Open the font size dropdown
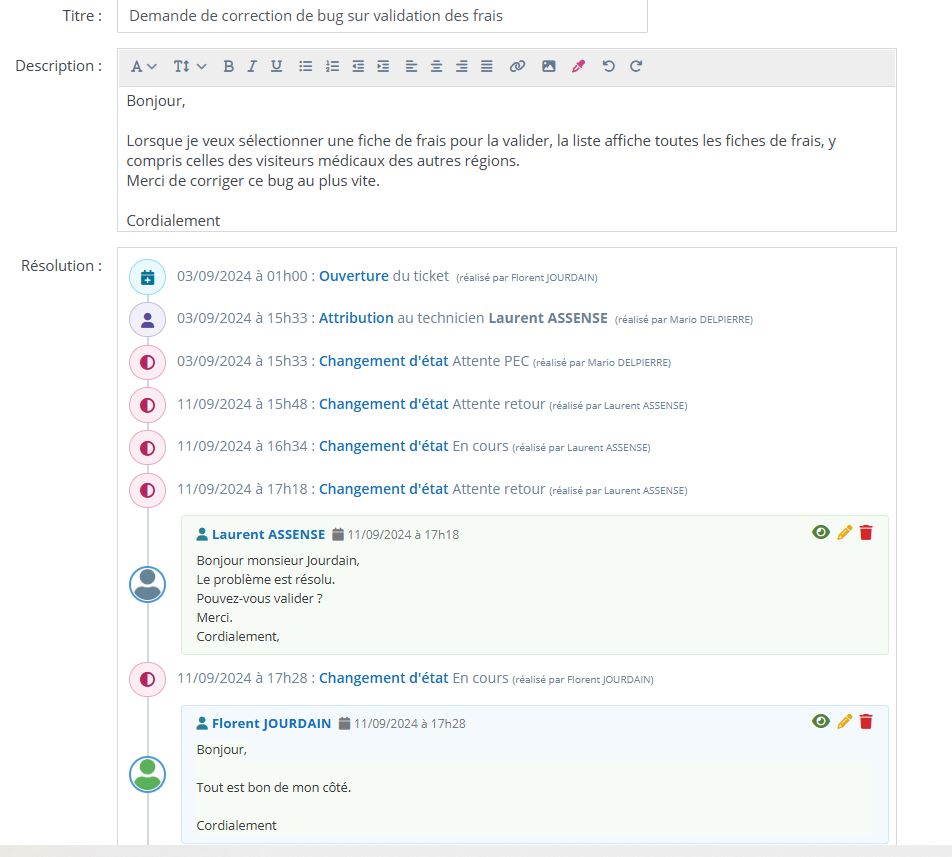This screenshot has width=952, height=857. (189, 66)
